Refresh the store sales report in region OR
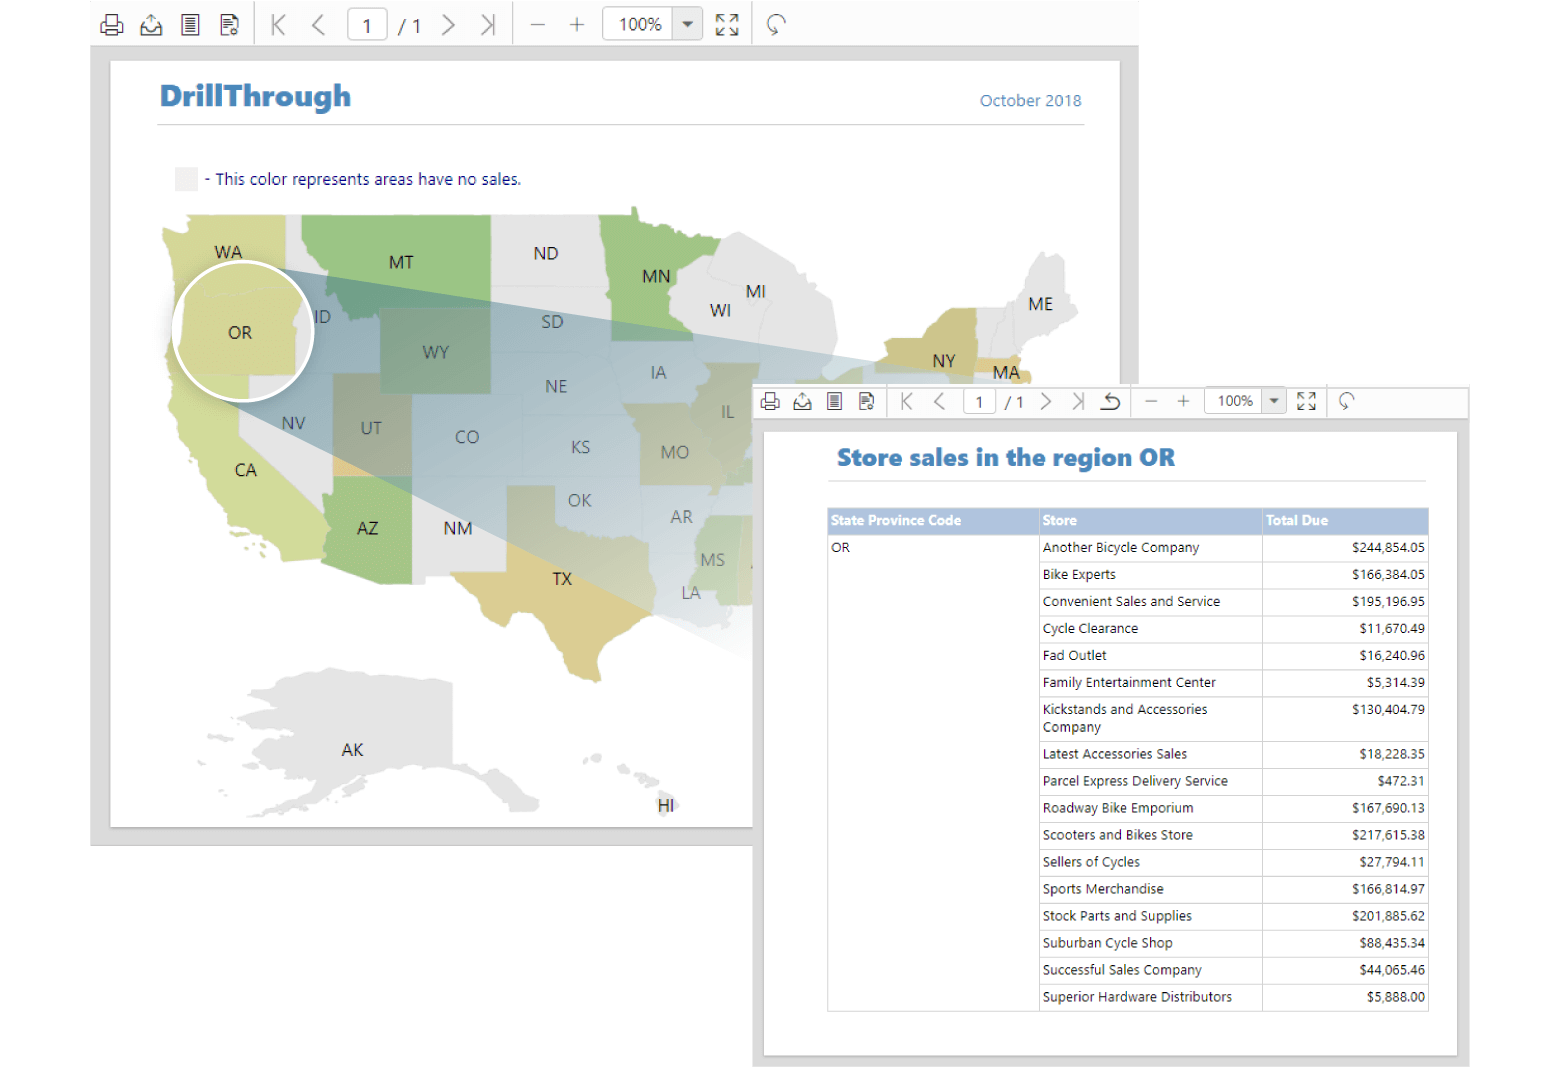The height and width of the screenshot is (1068, 1560). point(1346,401)
